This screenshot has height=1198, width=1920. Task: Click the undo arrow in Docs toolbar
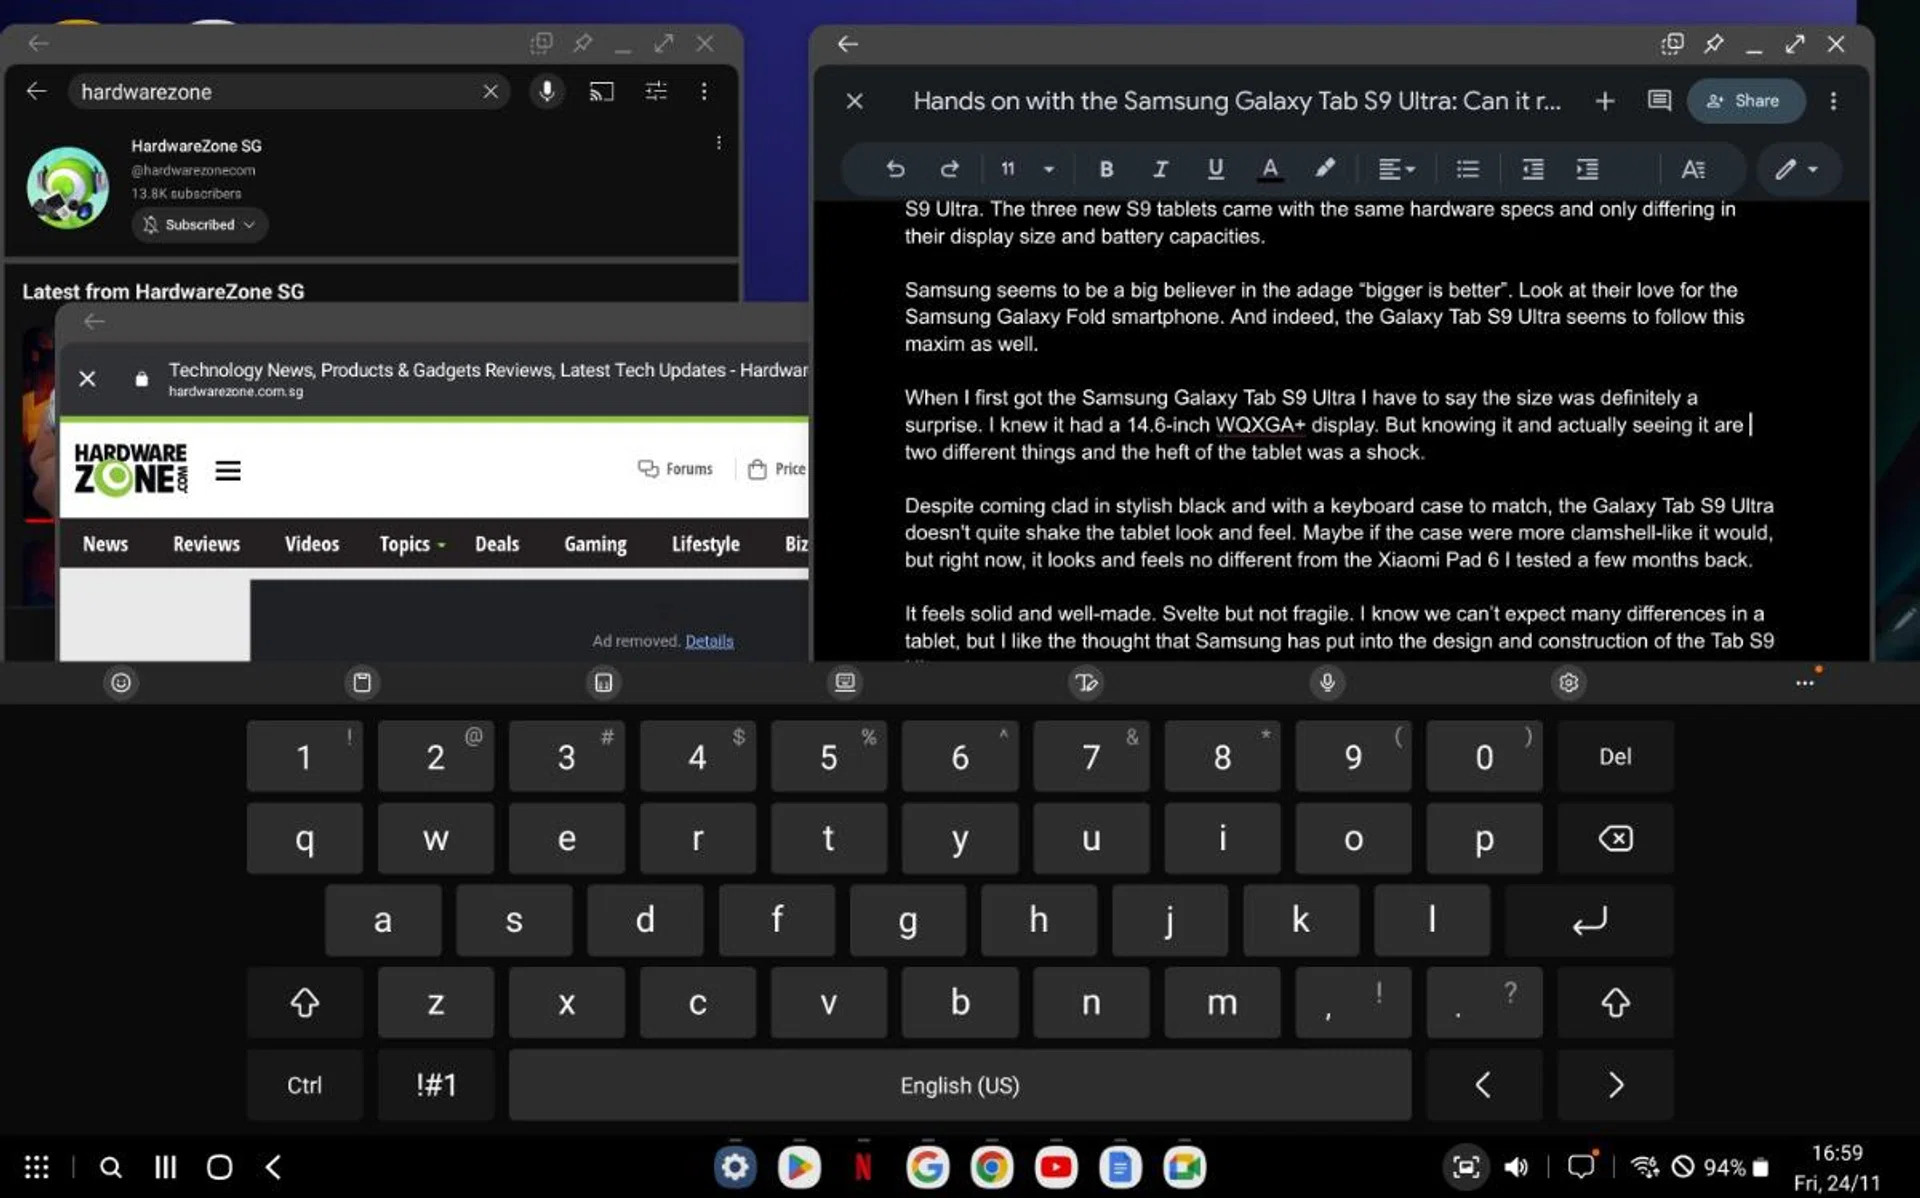click(x=895, y=169)
